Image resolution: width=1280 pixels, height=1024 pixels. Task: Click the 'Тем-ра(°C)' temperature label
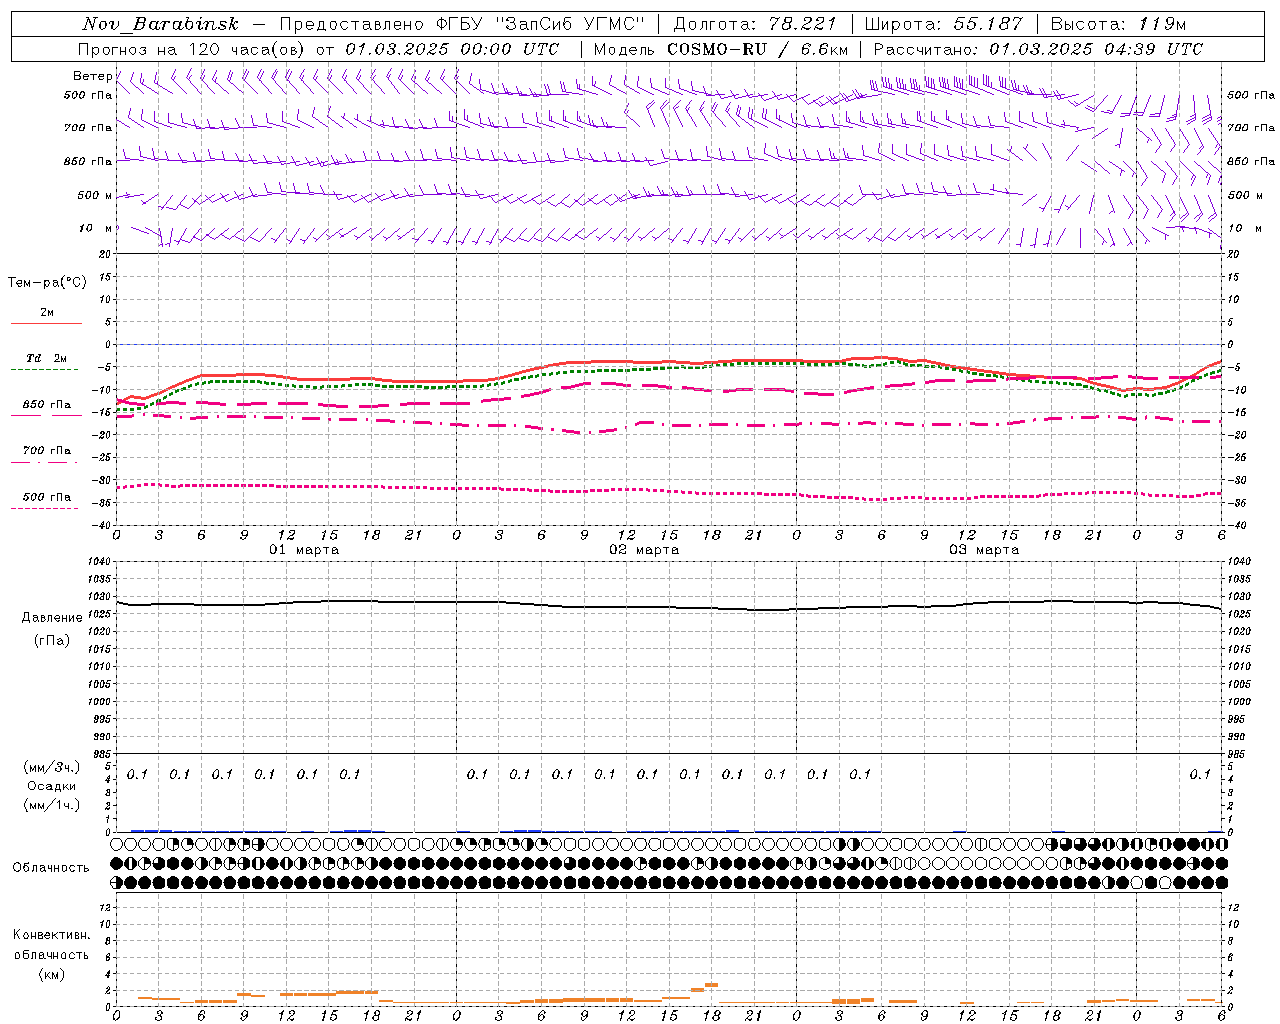(47, 283)
